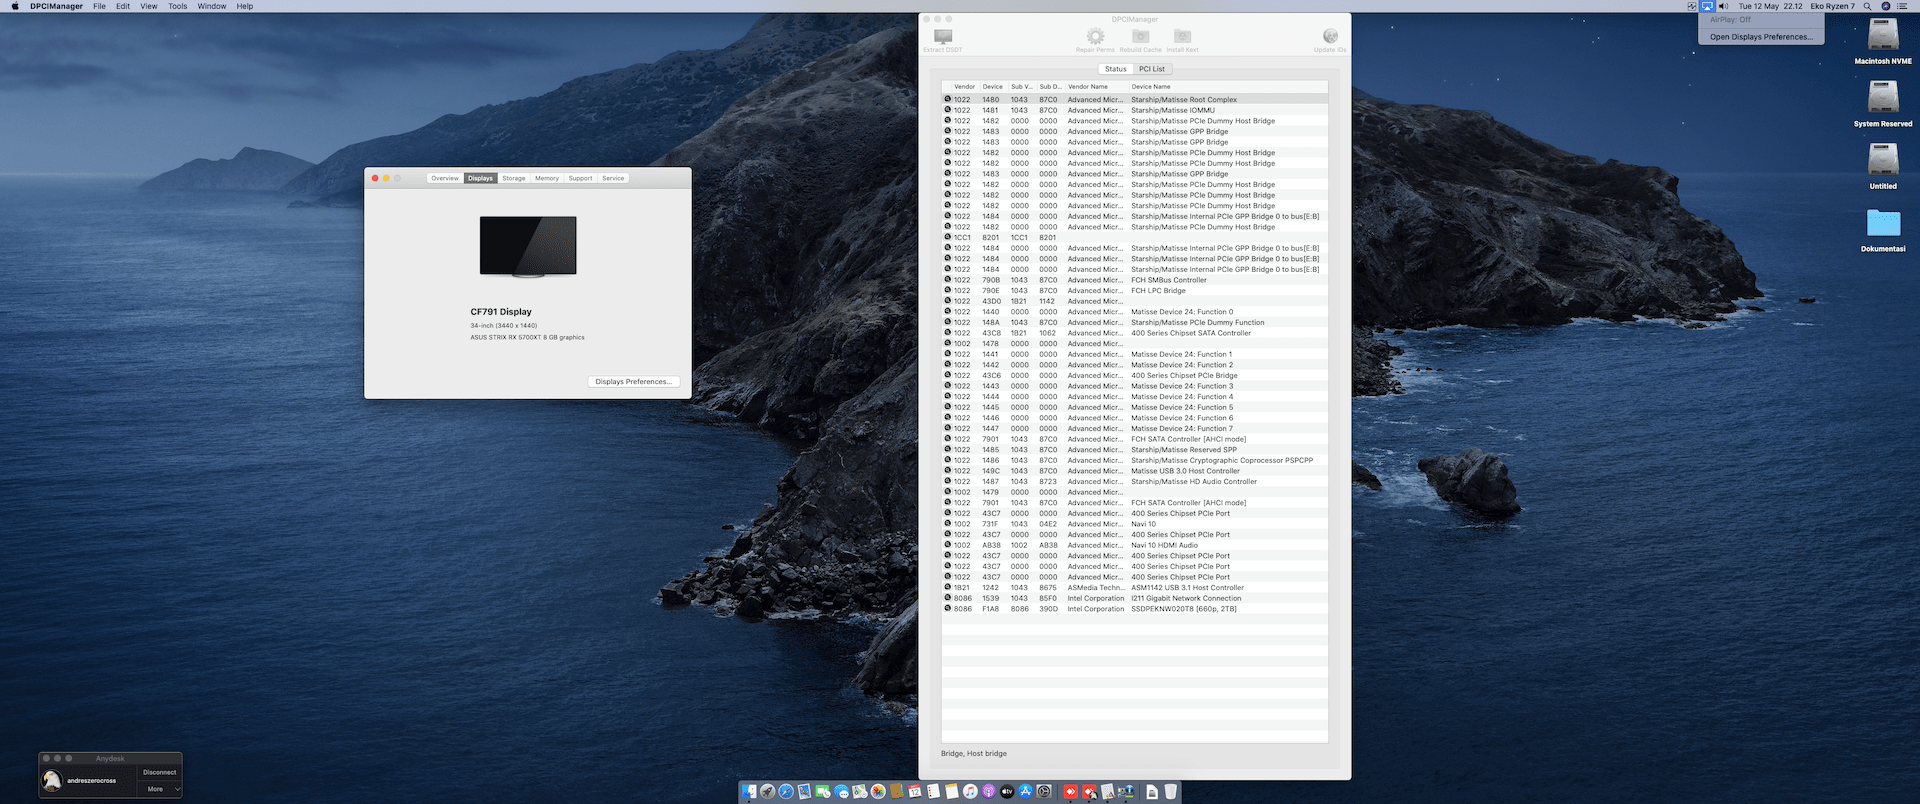This screenshot has height=804, width=1920.
Task: Click the Update IDs toolbar icon
Action: click(1330, 40)
